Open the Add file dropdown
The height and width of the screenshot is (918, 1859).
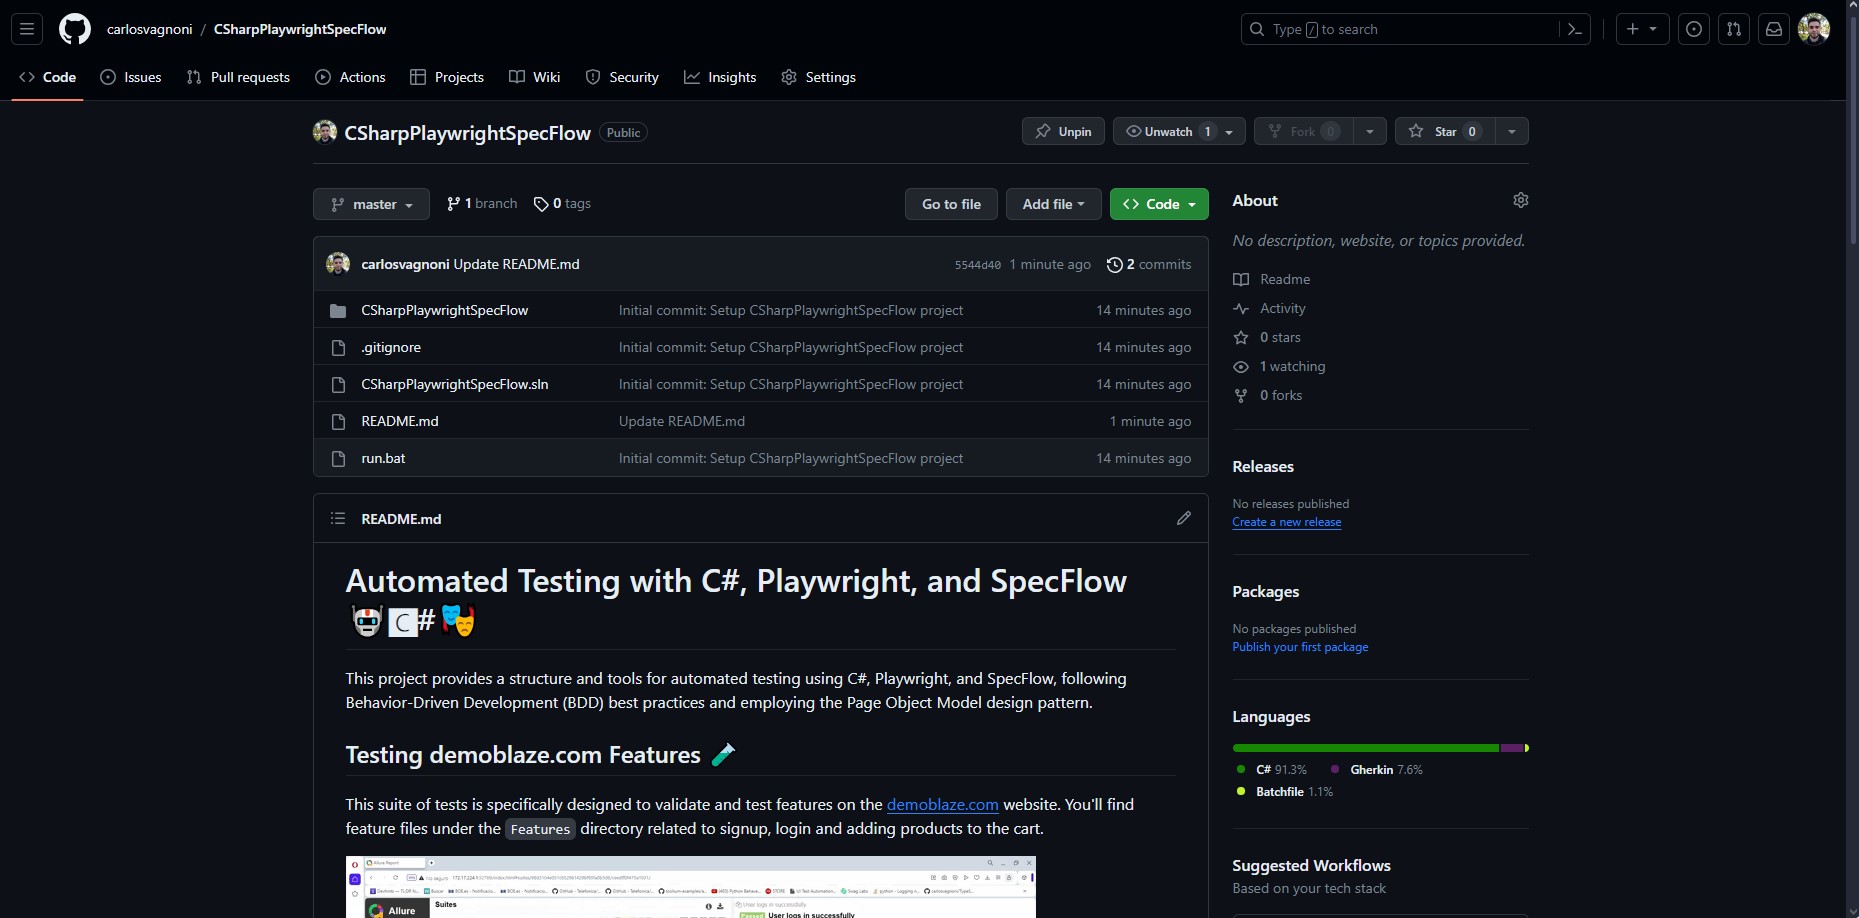coord(1053,204)
